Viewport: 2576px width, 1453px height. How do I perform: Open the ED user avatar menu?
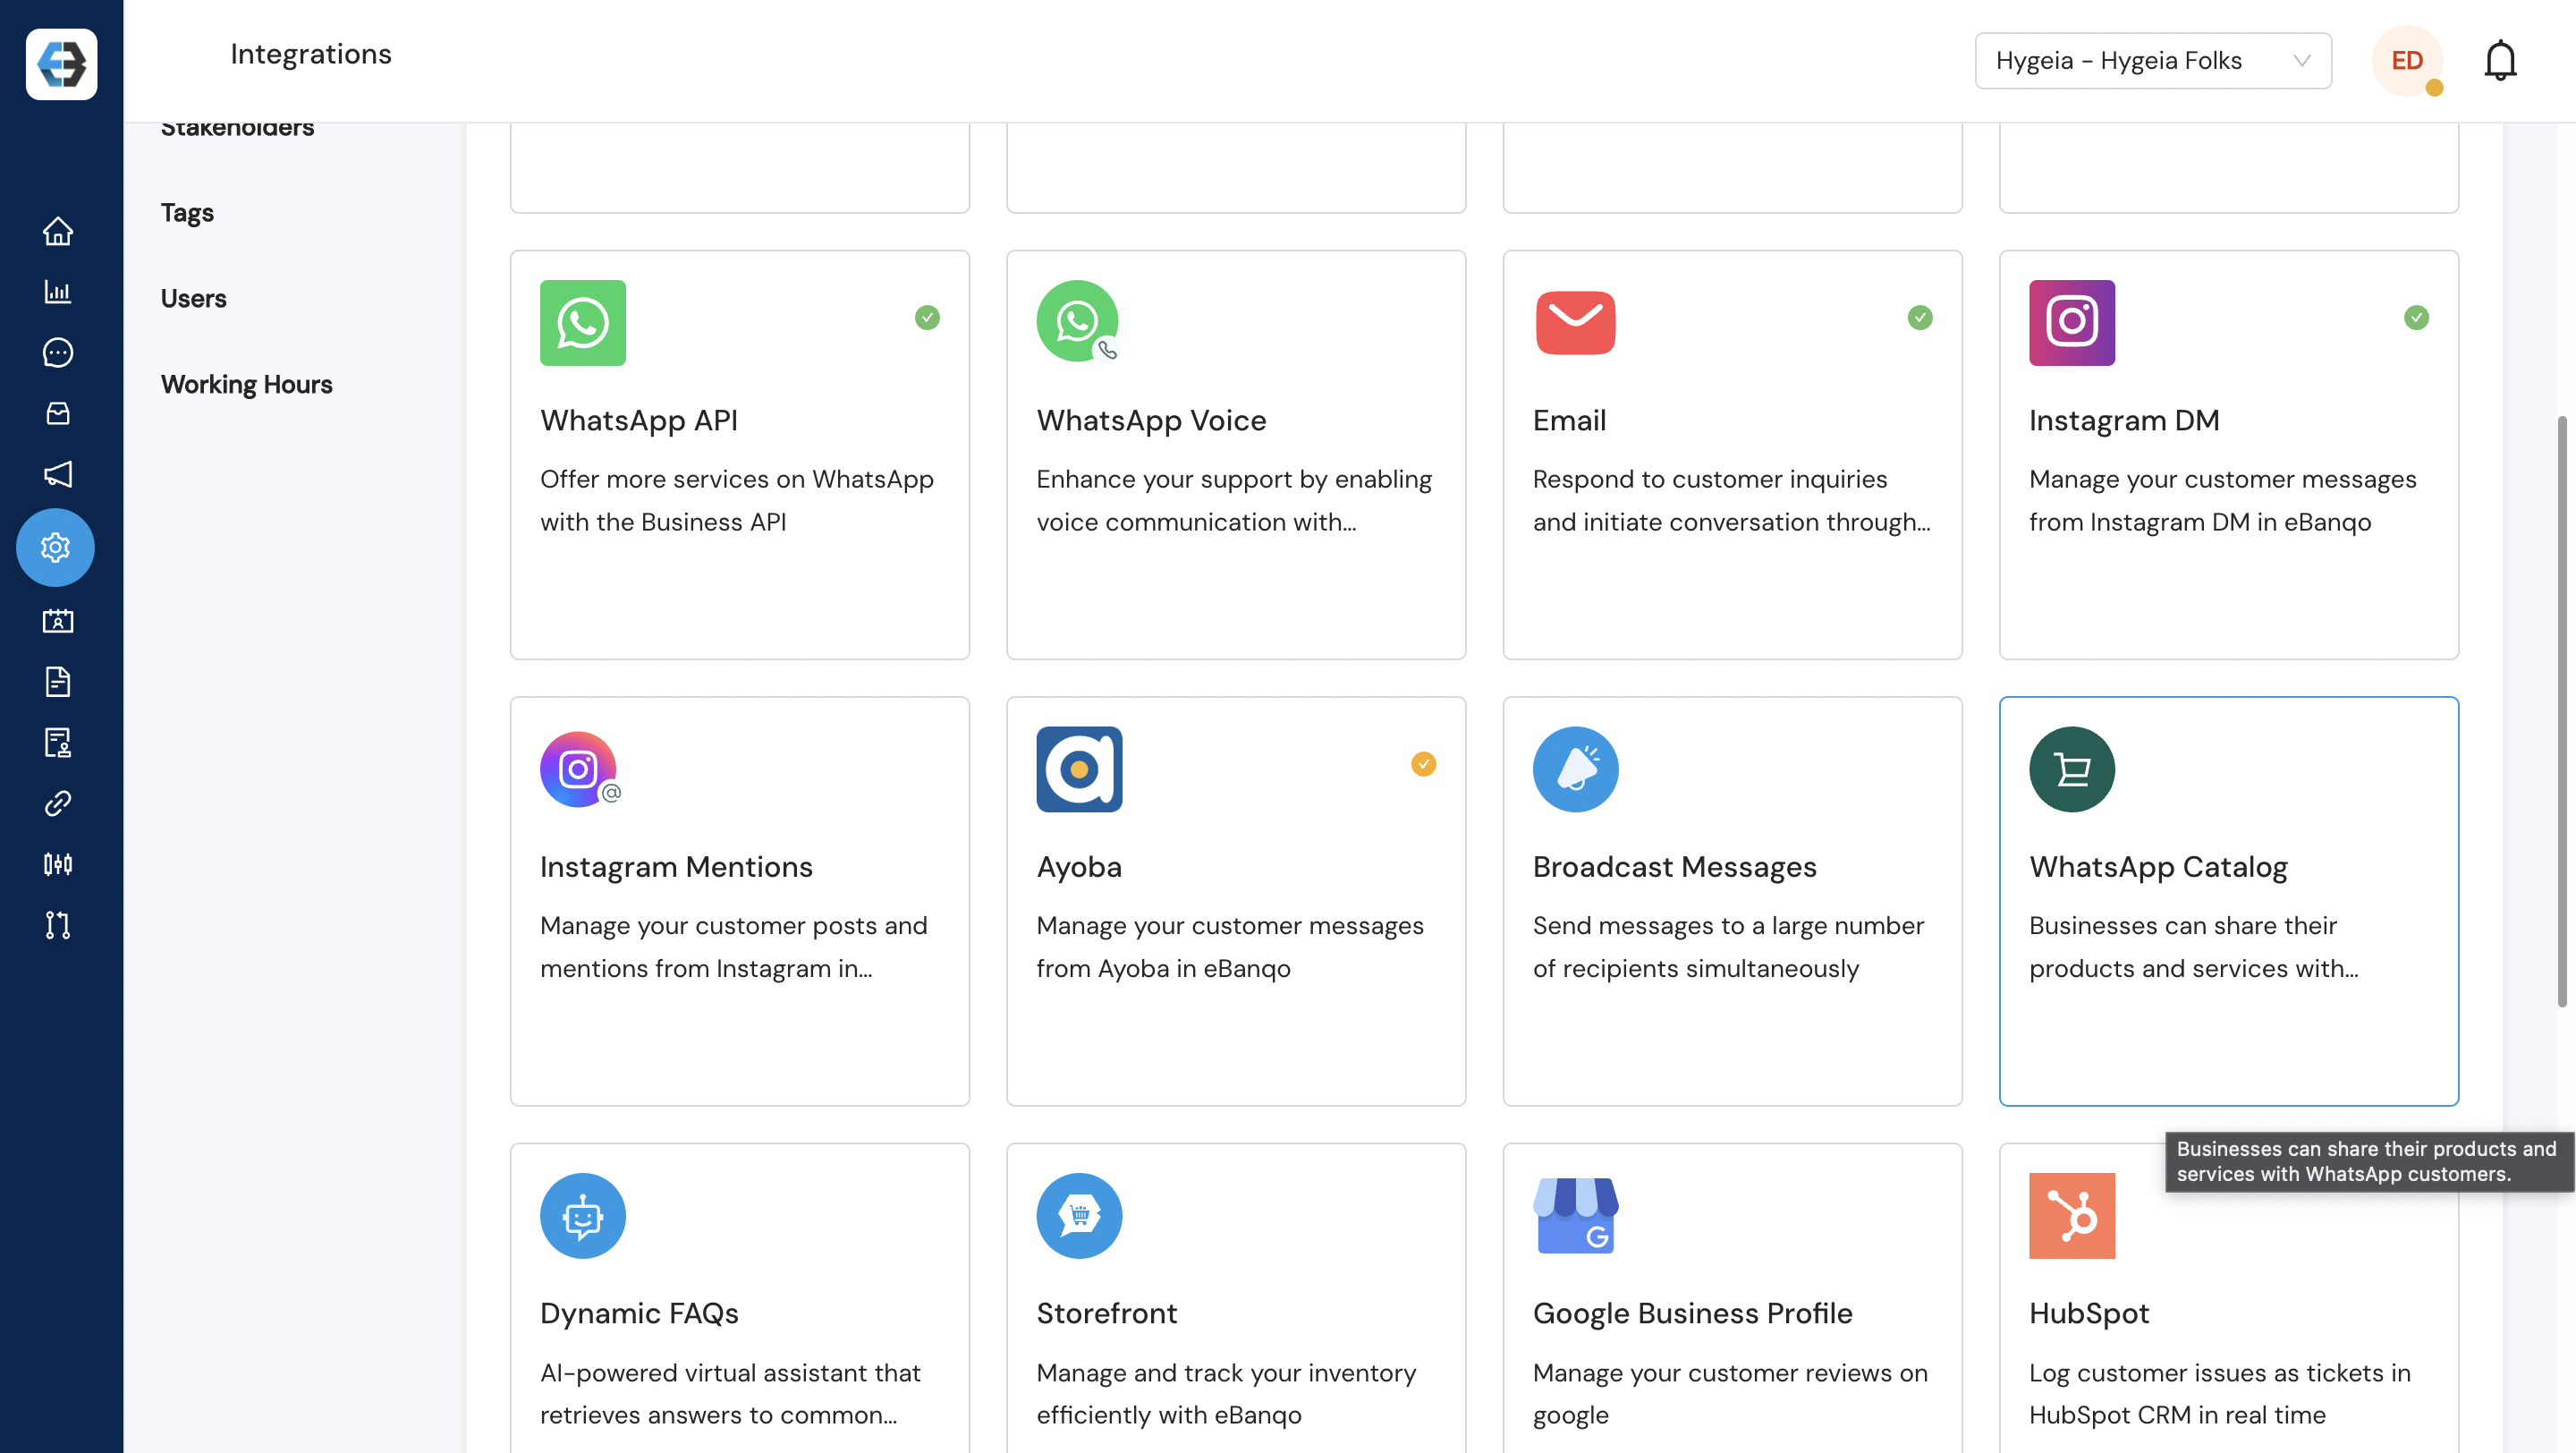(2406, 61)
